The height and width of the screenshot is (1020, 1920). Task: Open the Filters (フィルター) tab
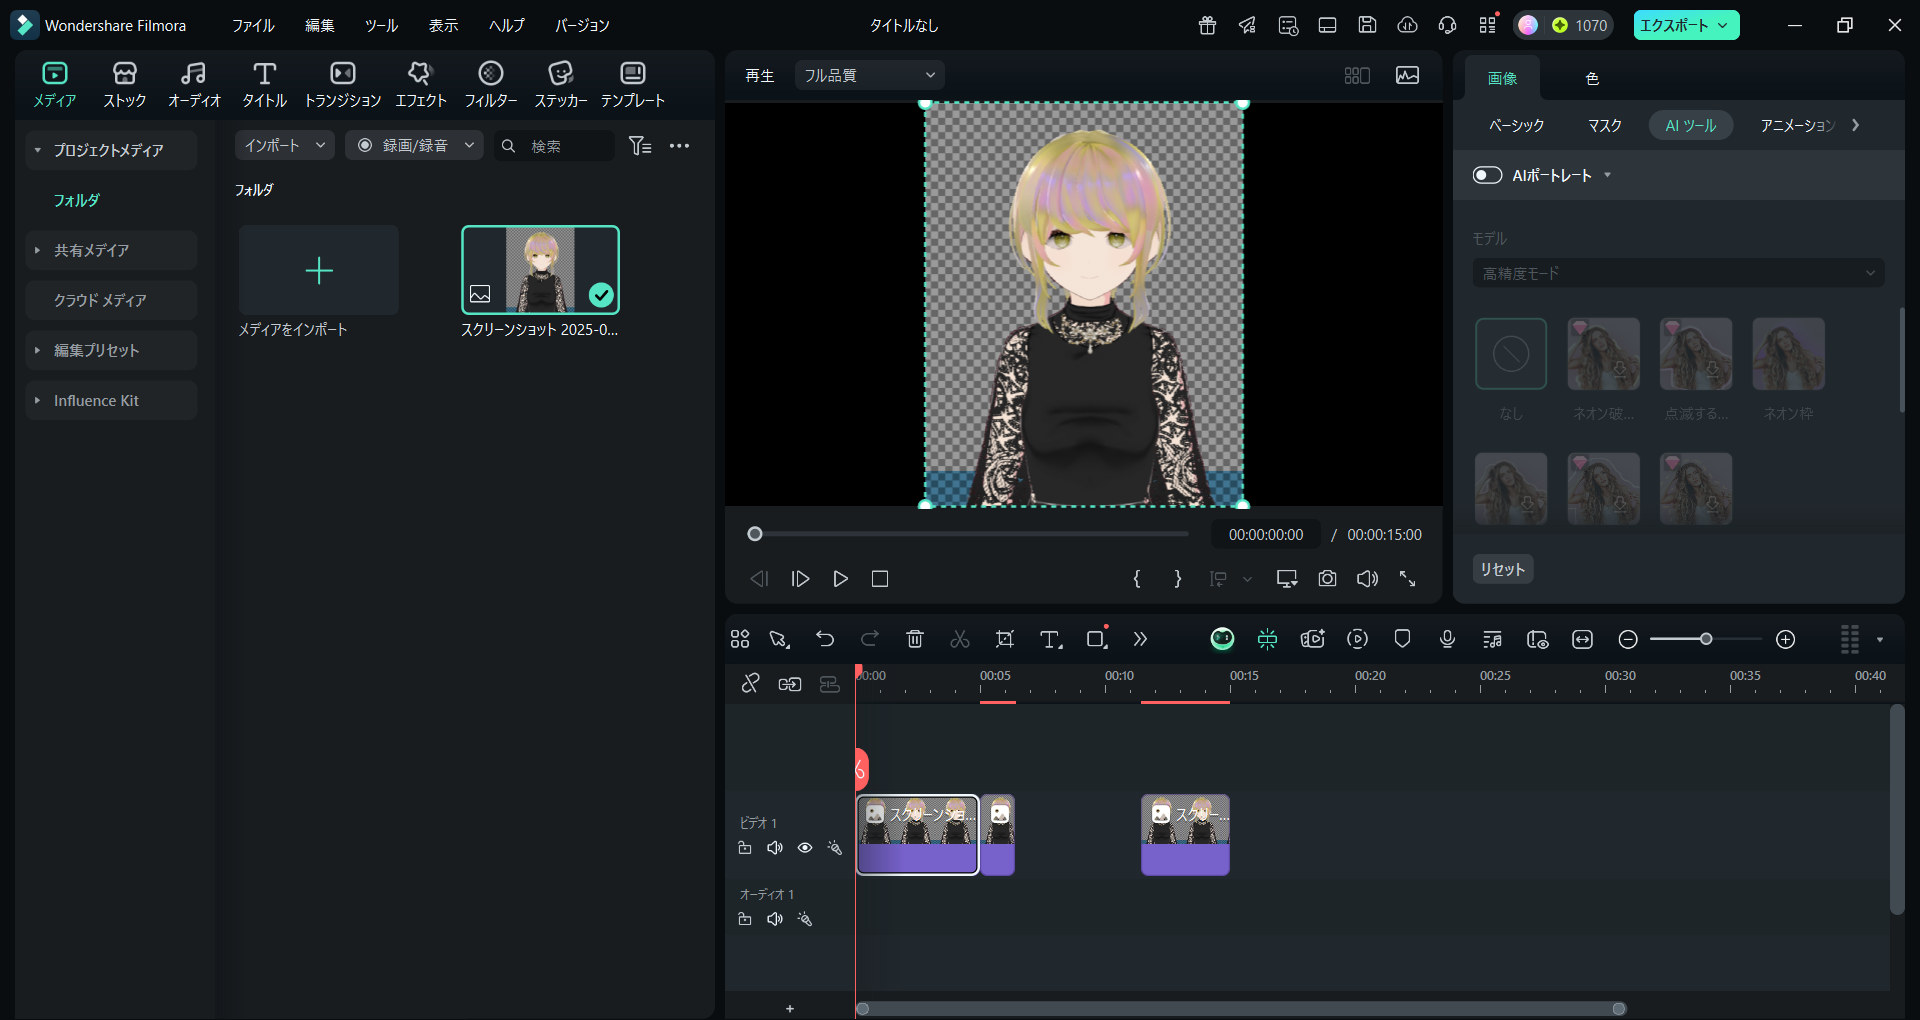click(491, 85)
